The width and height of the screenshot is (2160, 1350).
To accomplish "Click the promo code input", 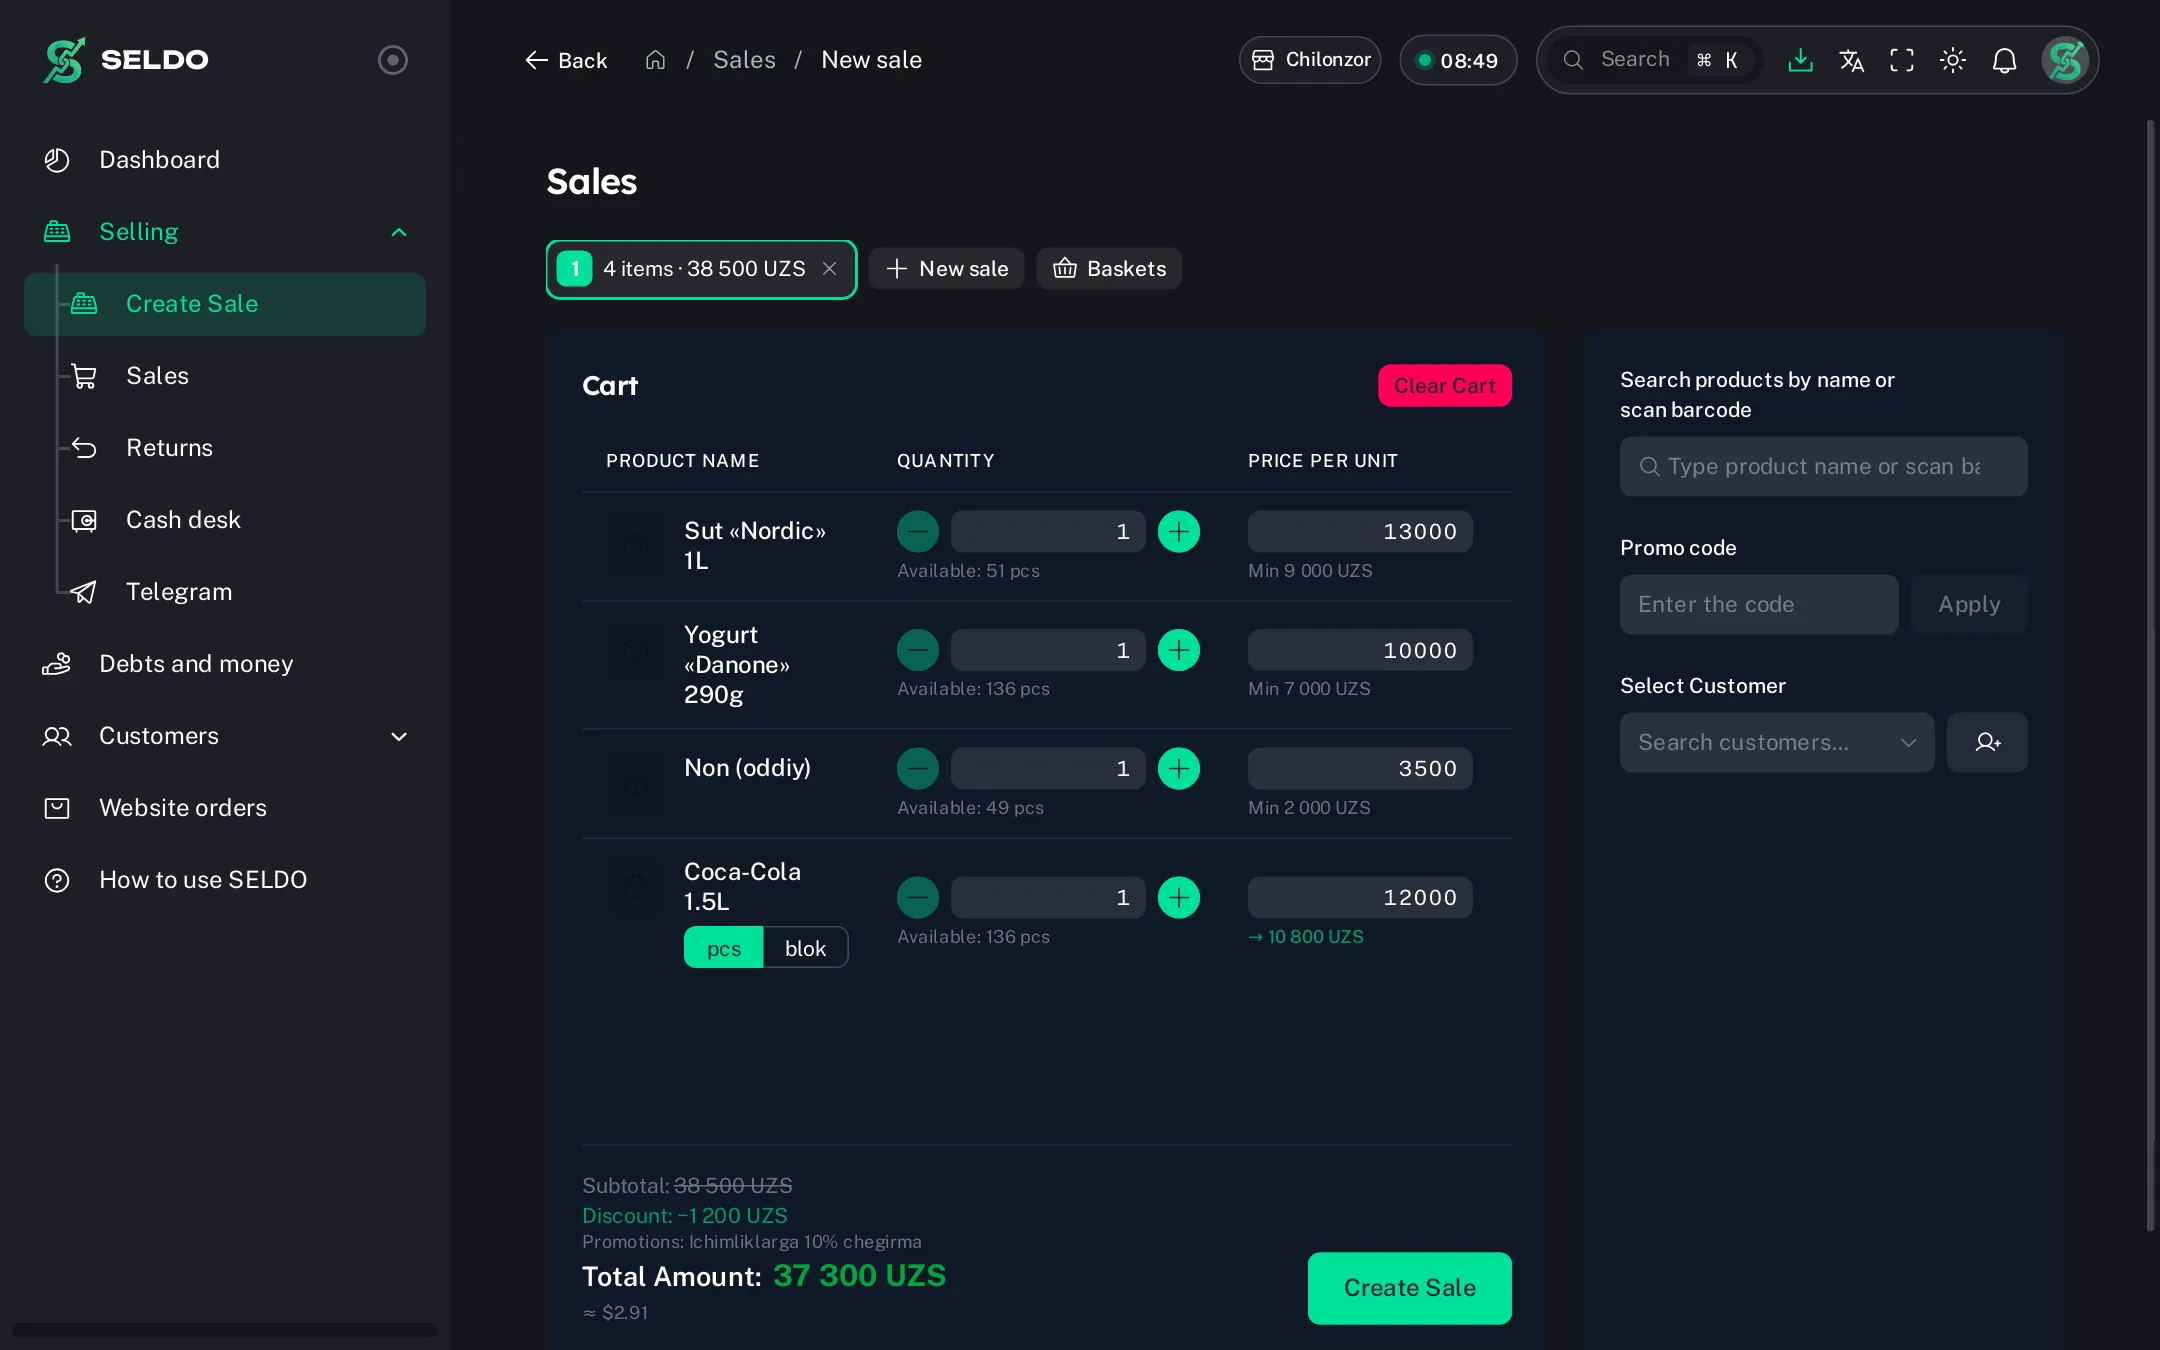I will (1759, 605).
